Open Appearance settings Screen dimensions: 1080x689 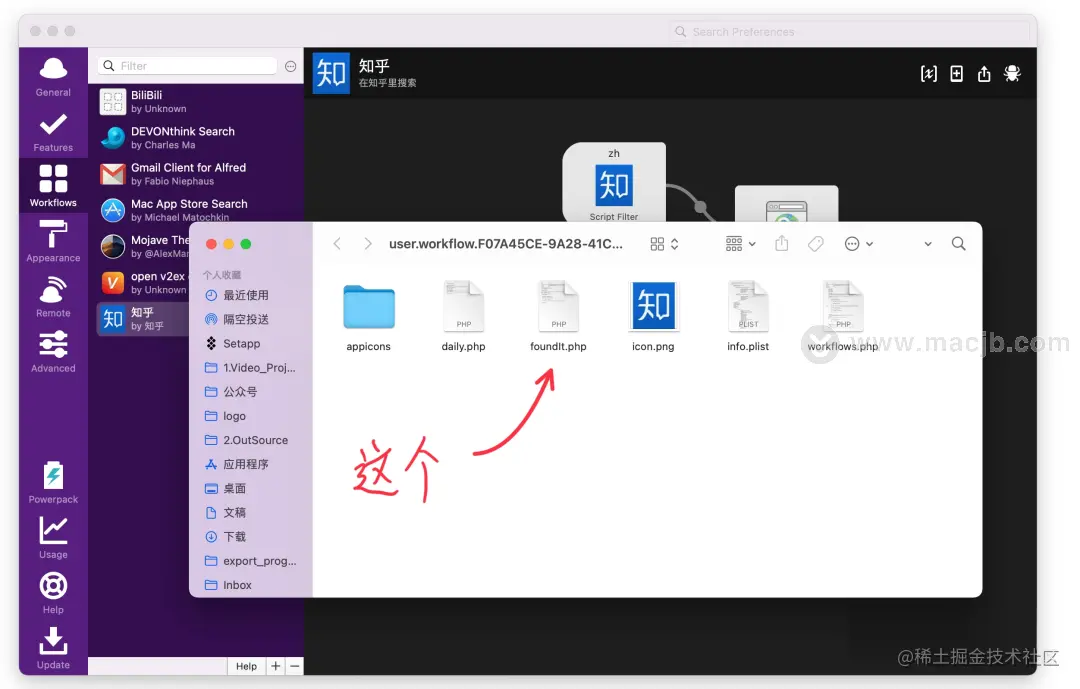click(53, 241)
